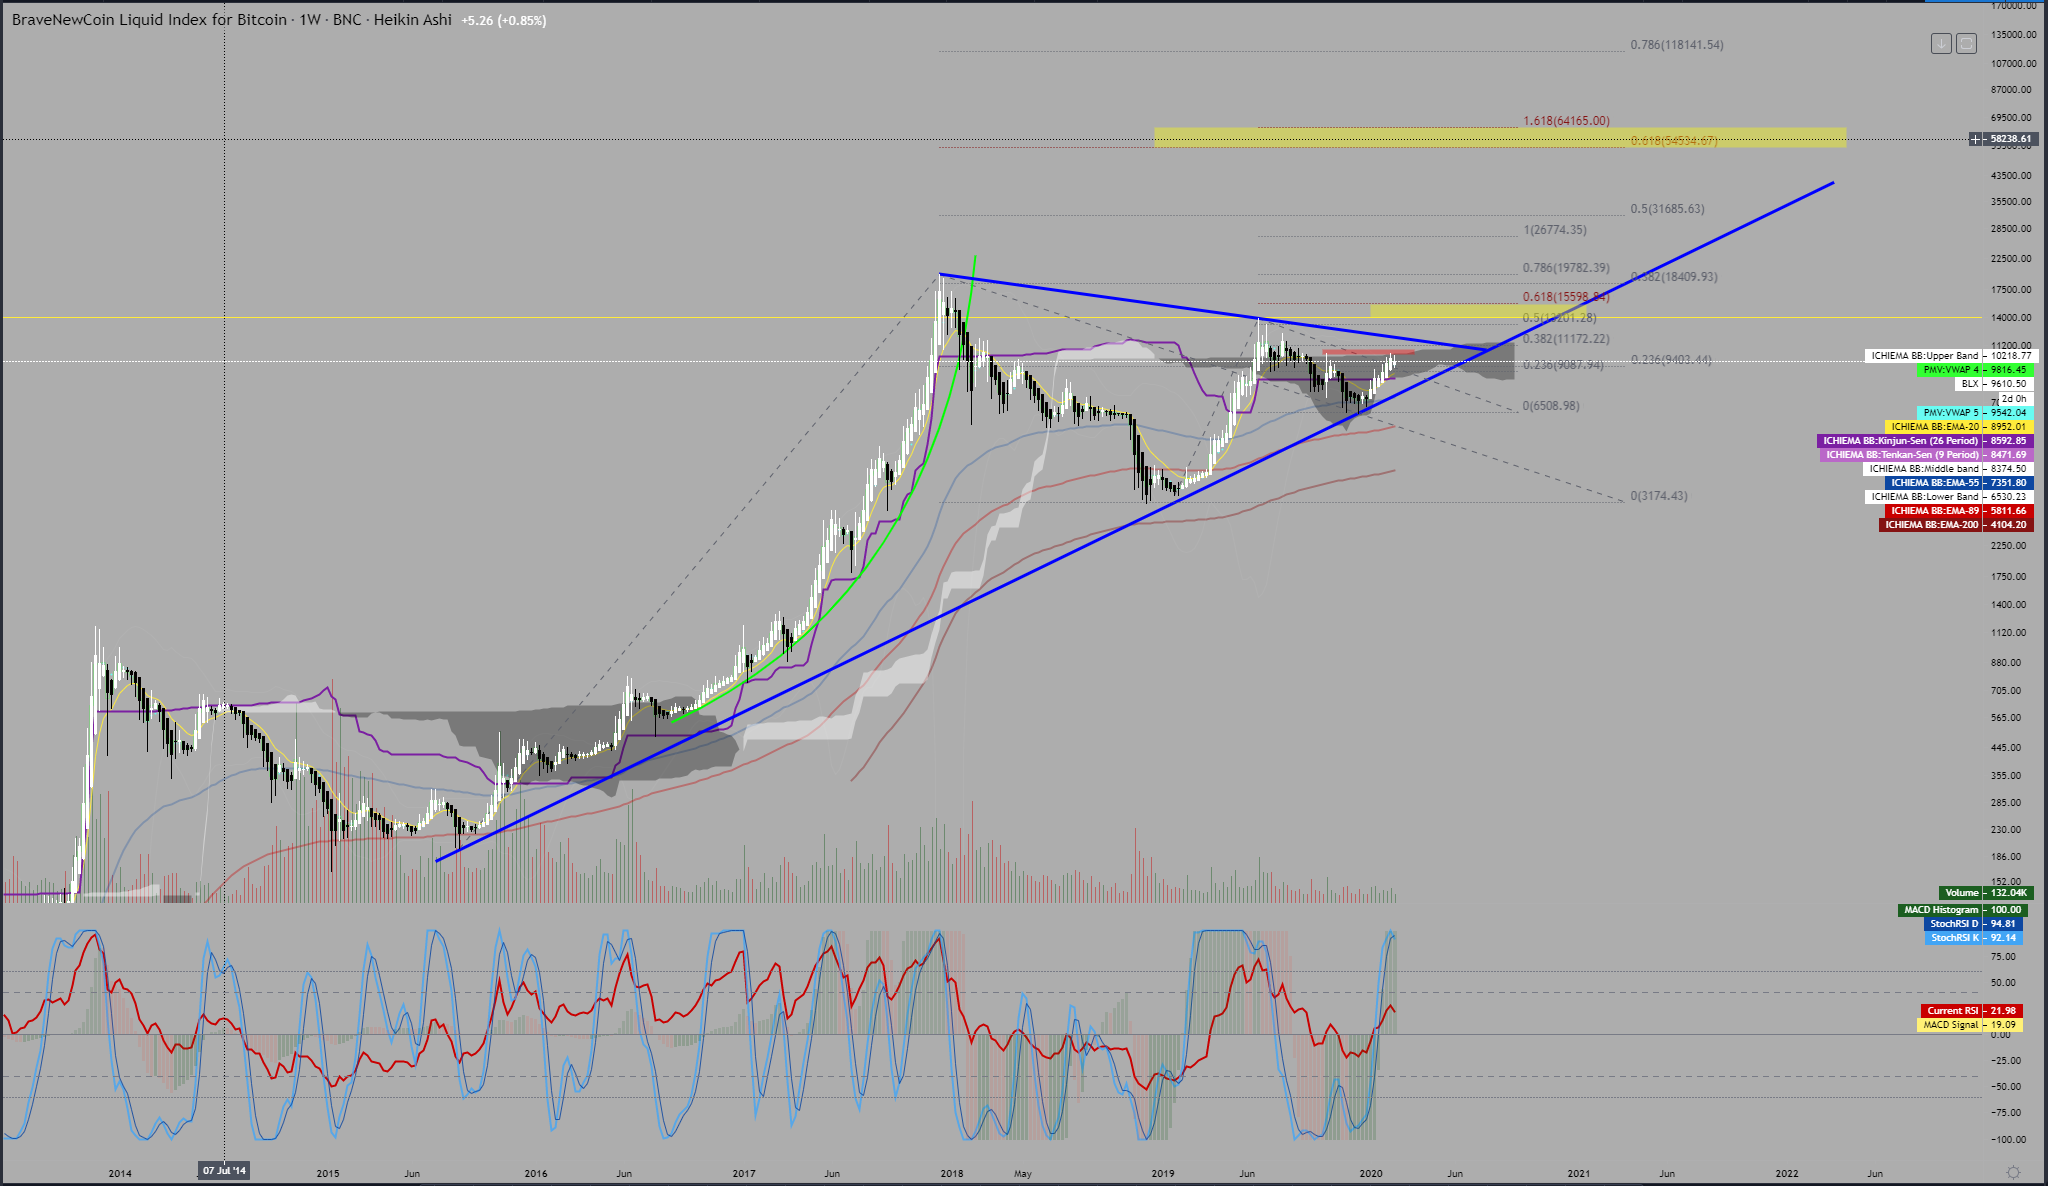Click the yellow highlighted zone near 0.618(54534.67)
This screenshot has width=2048, height=1186.
pos(1400,138)
